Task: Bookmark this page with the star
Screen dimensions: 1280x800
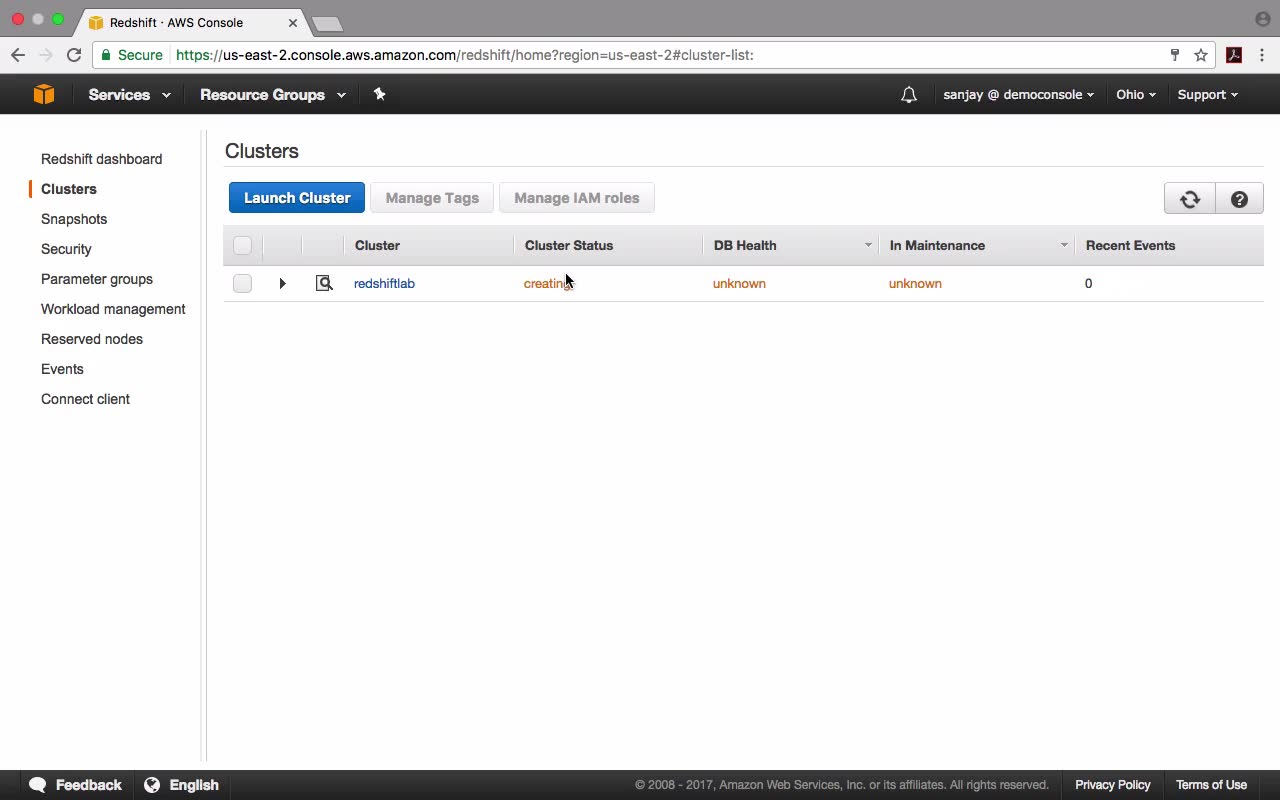Action: coord(1201,55)
